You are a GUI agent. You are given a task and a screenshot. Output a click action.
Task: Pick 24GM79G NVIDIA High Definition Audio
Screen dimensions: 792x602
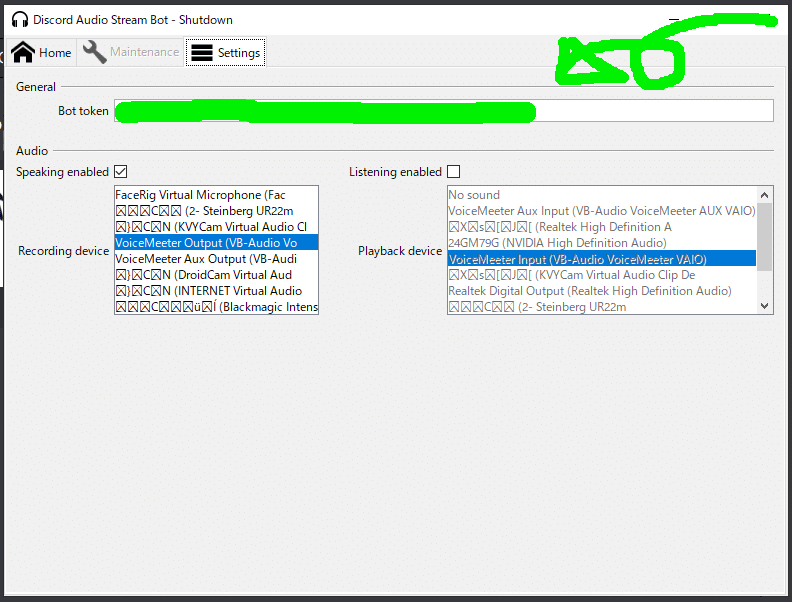(x=602, y=243)
